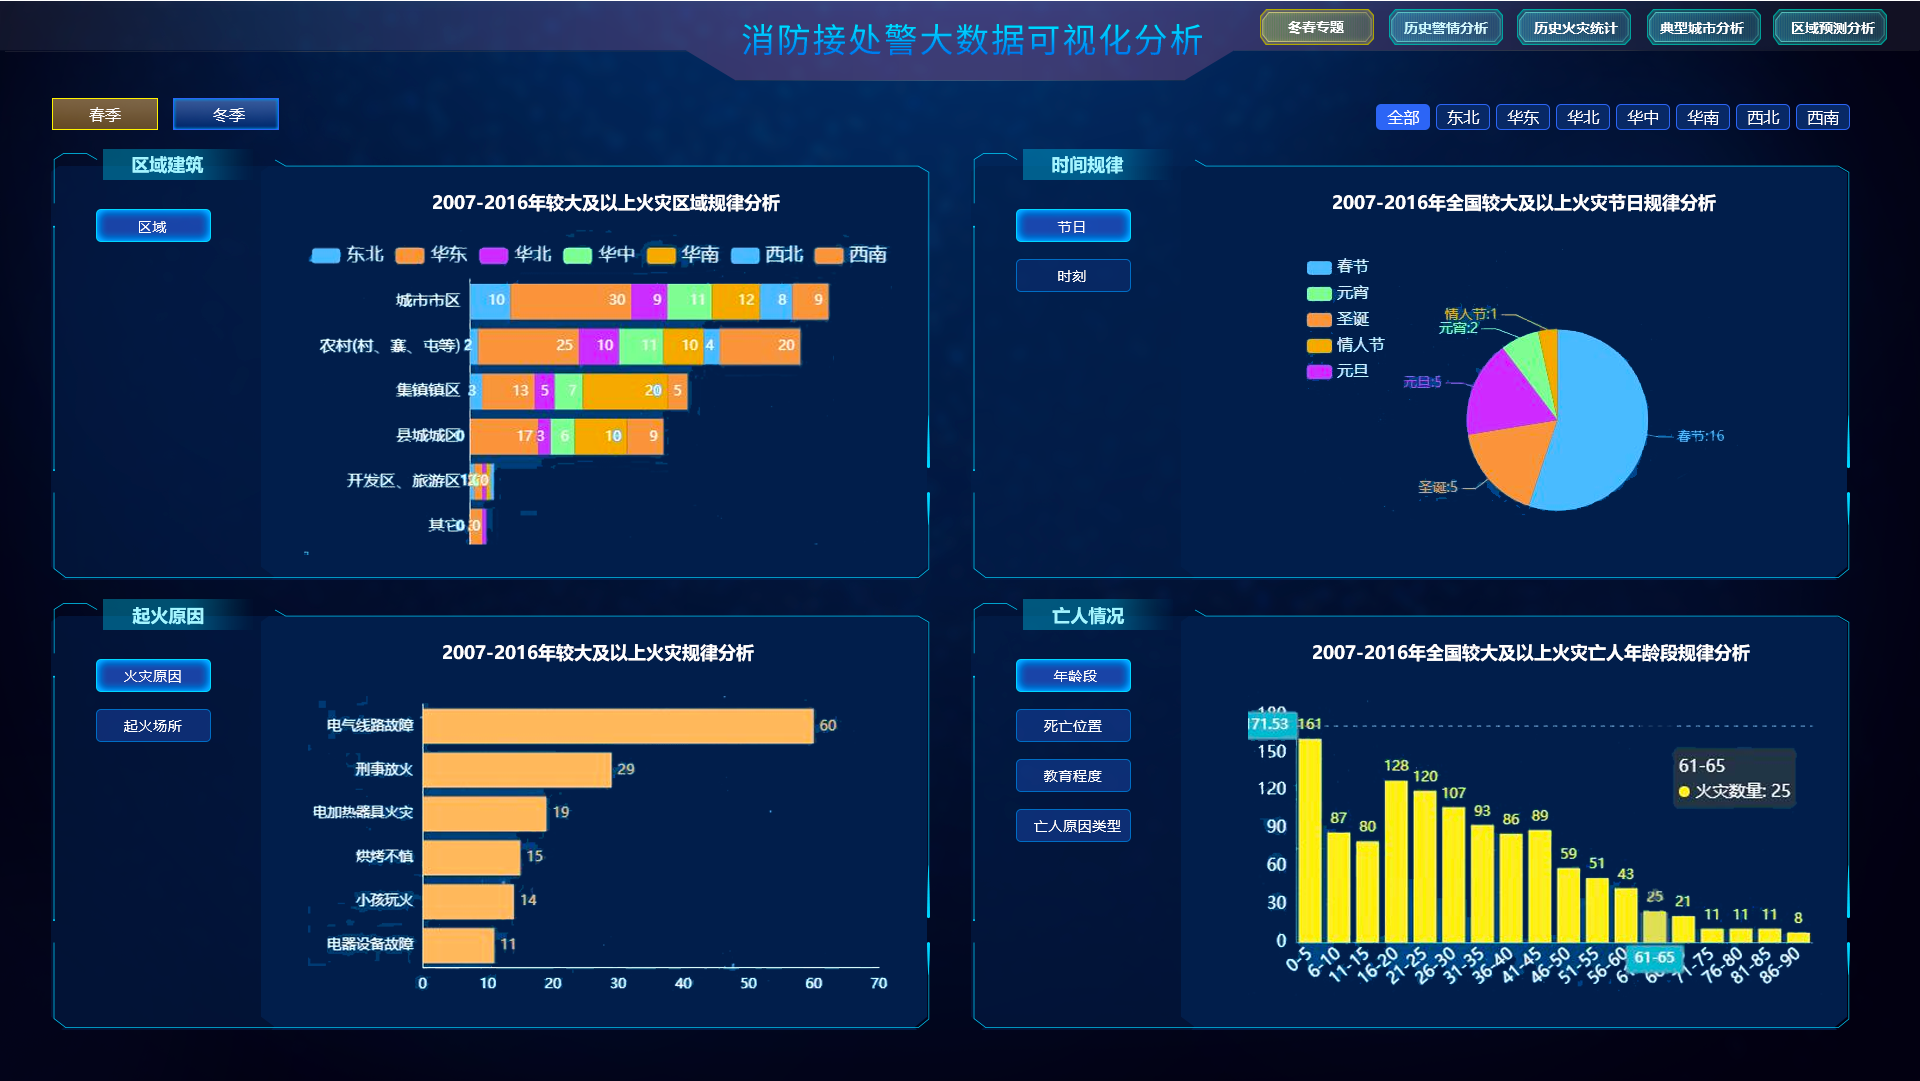Click the 烘烤不慎 bar

[472, 857]
